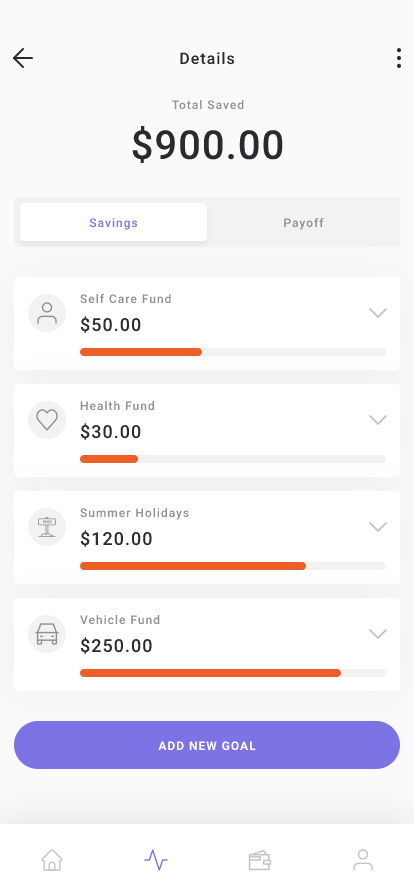Go back using the arrow icon
414x896 pixels.
tap(23, 58)
